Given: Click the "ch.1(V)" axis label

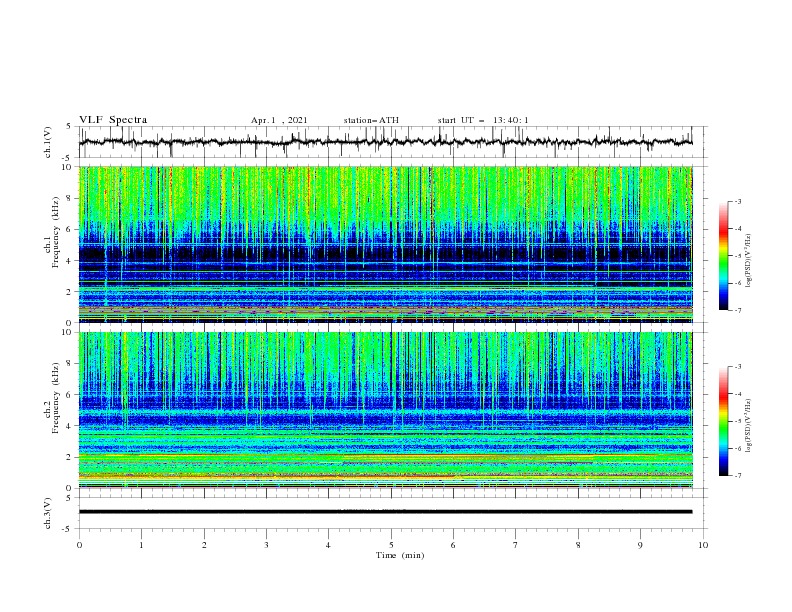Looking at the screenshot, I should pos(48,142).
